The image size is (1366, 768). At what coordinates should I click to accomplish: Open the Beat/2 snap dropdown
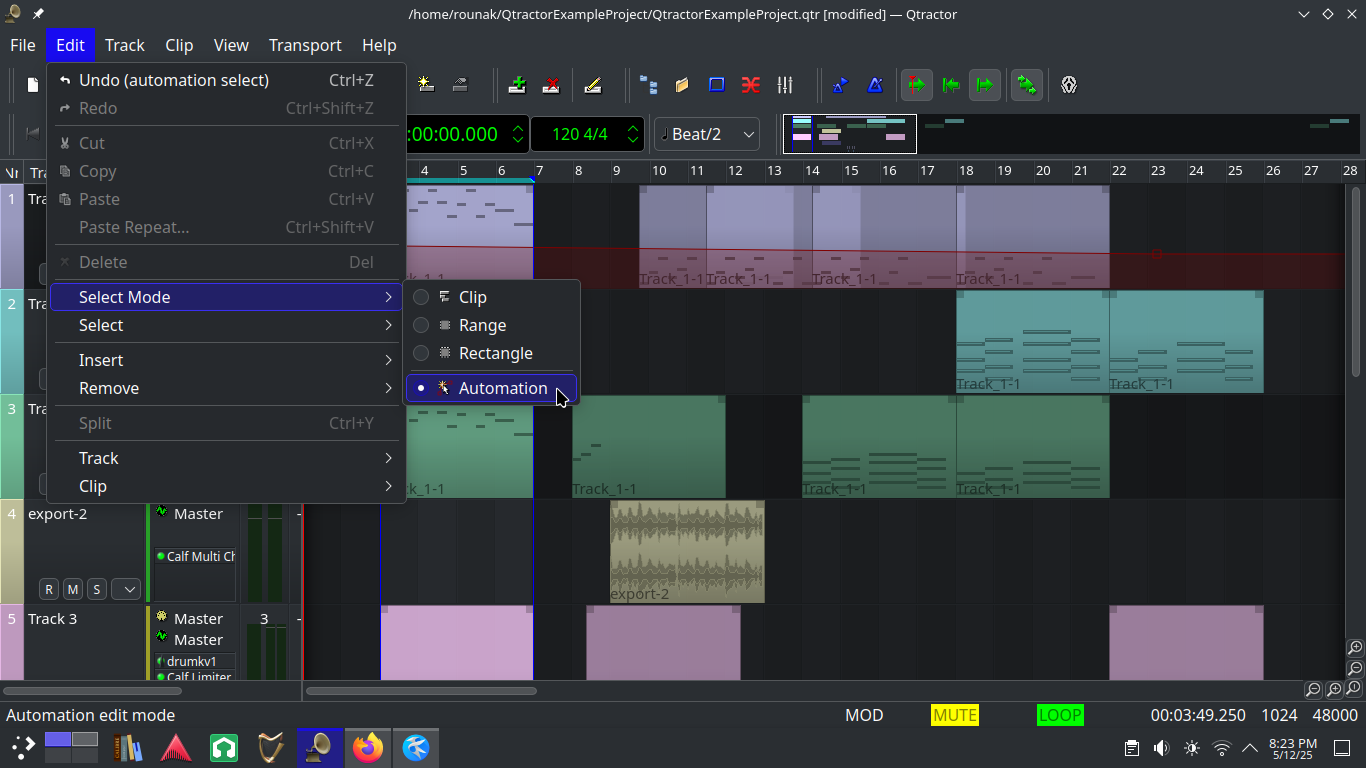point(706,134)
